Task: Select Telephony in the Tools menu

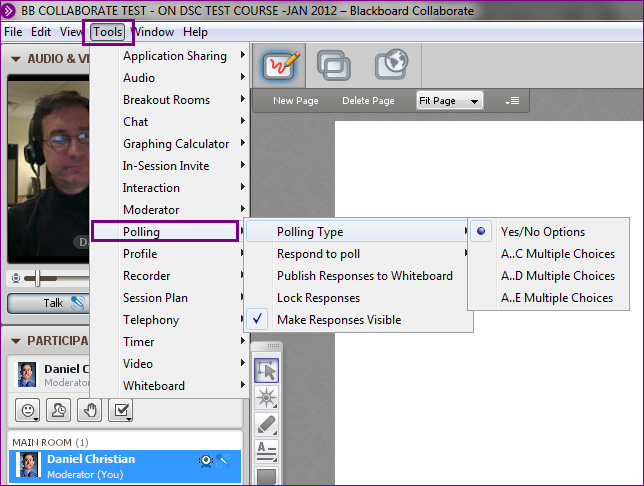Action: pyautogui.click(x=169, y=320)
